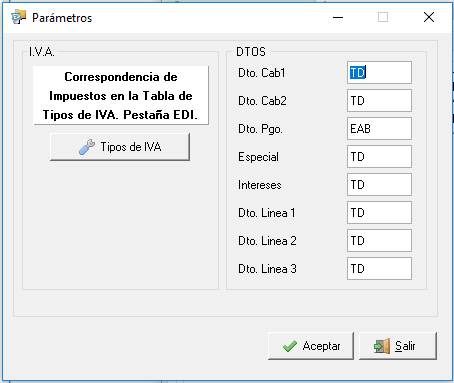Screen dimensions: 454x383
Task: Click the Dto. Linea 1 label
Action: tap(267, 213)
